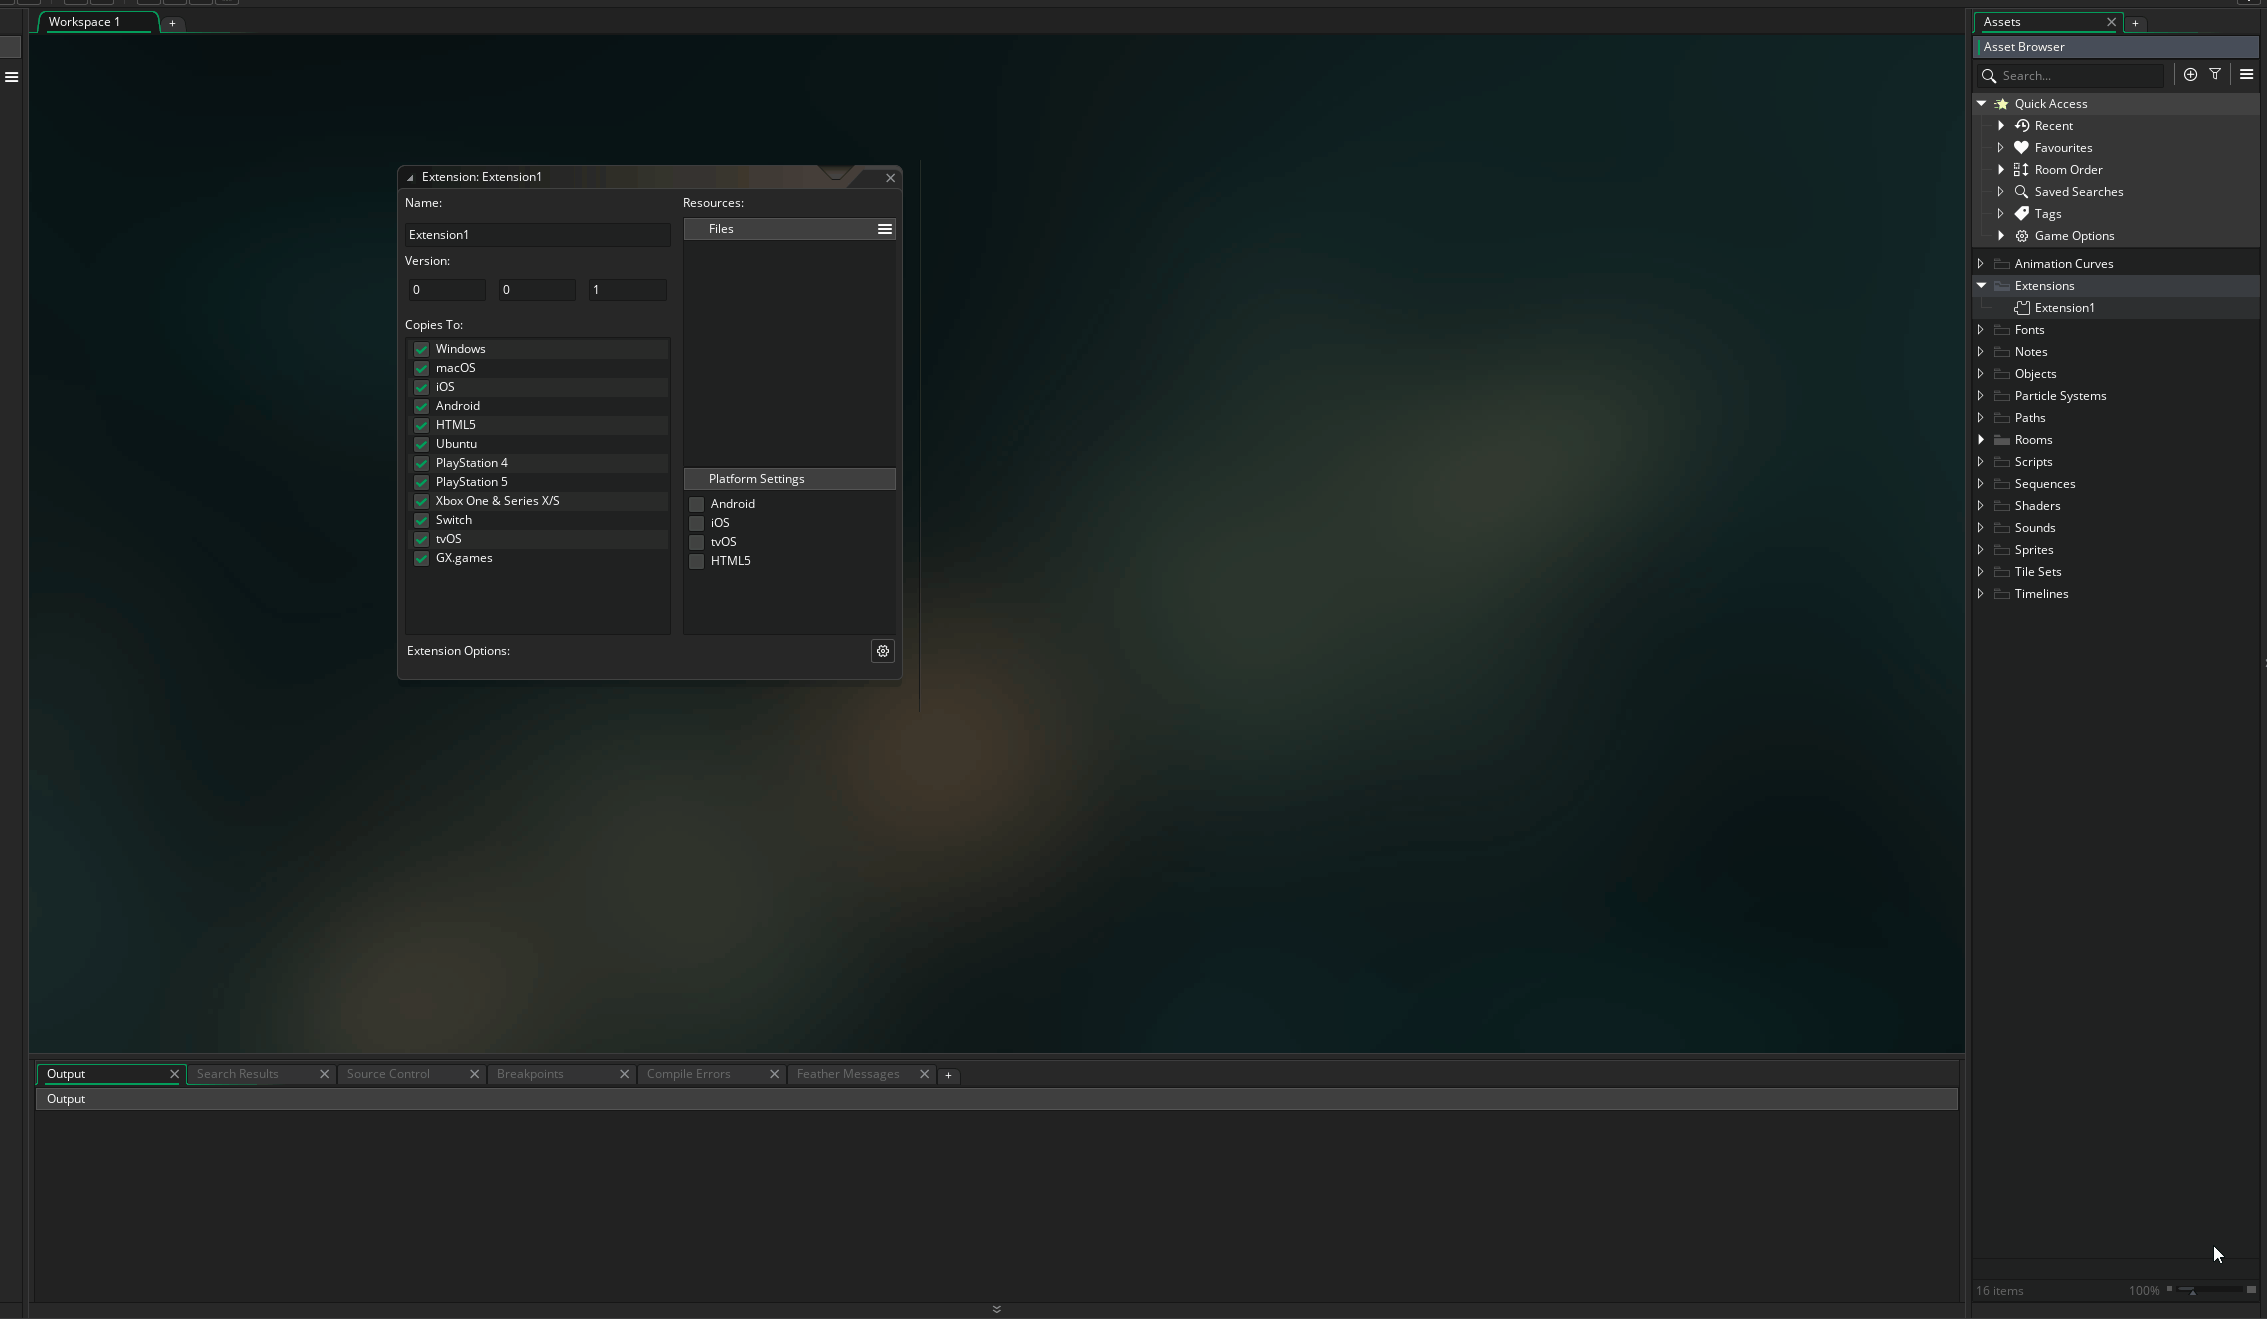Image resolution: width=2267 pixels, height=1319 pixels.
Task: Uncheck the GX.games checkbox
Action: 421,558
